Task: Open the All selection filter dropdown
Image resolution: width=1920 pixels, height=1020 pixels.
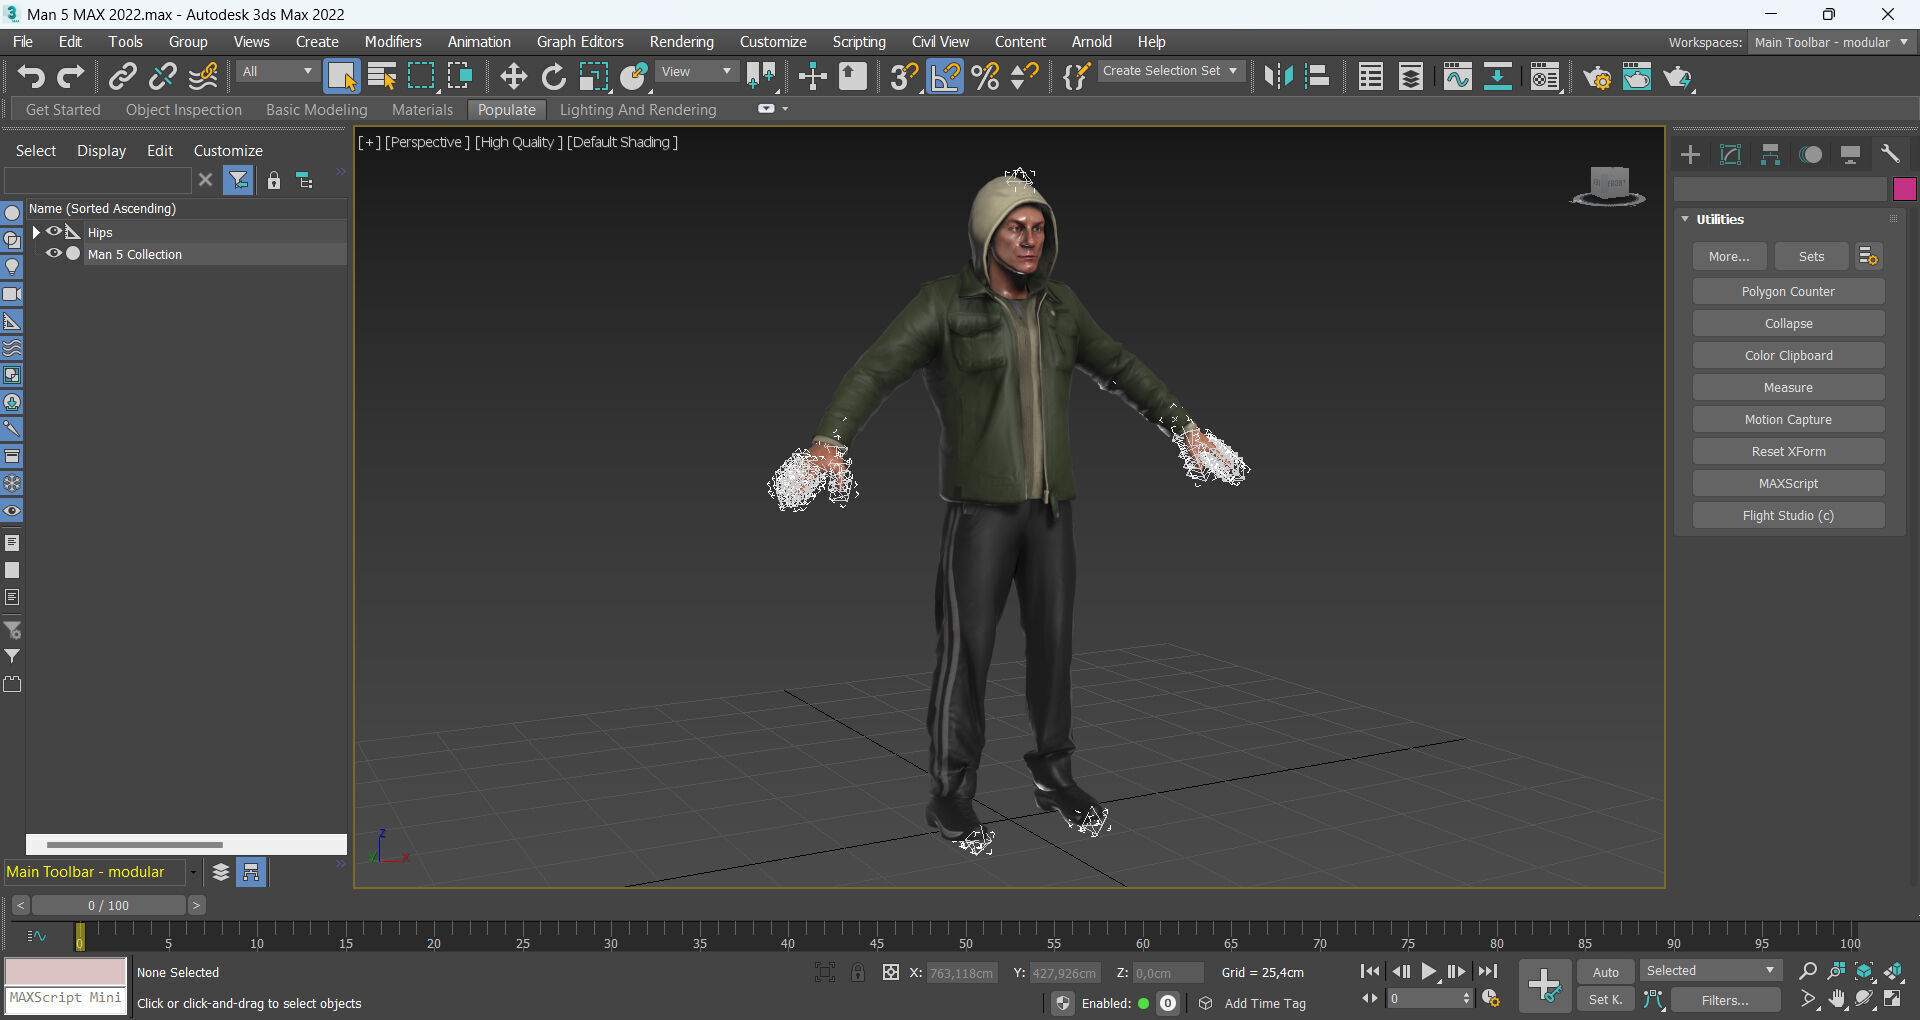Action: point(277,72)
